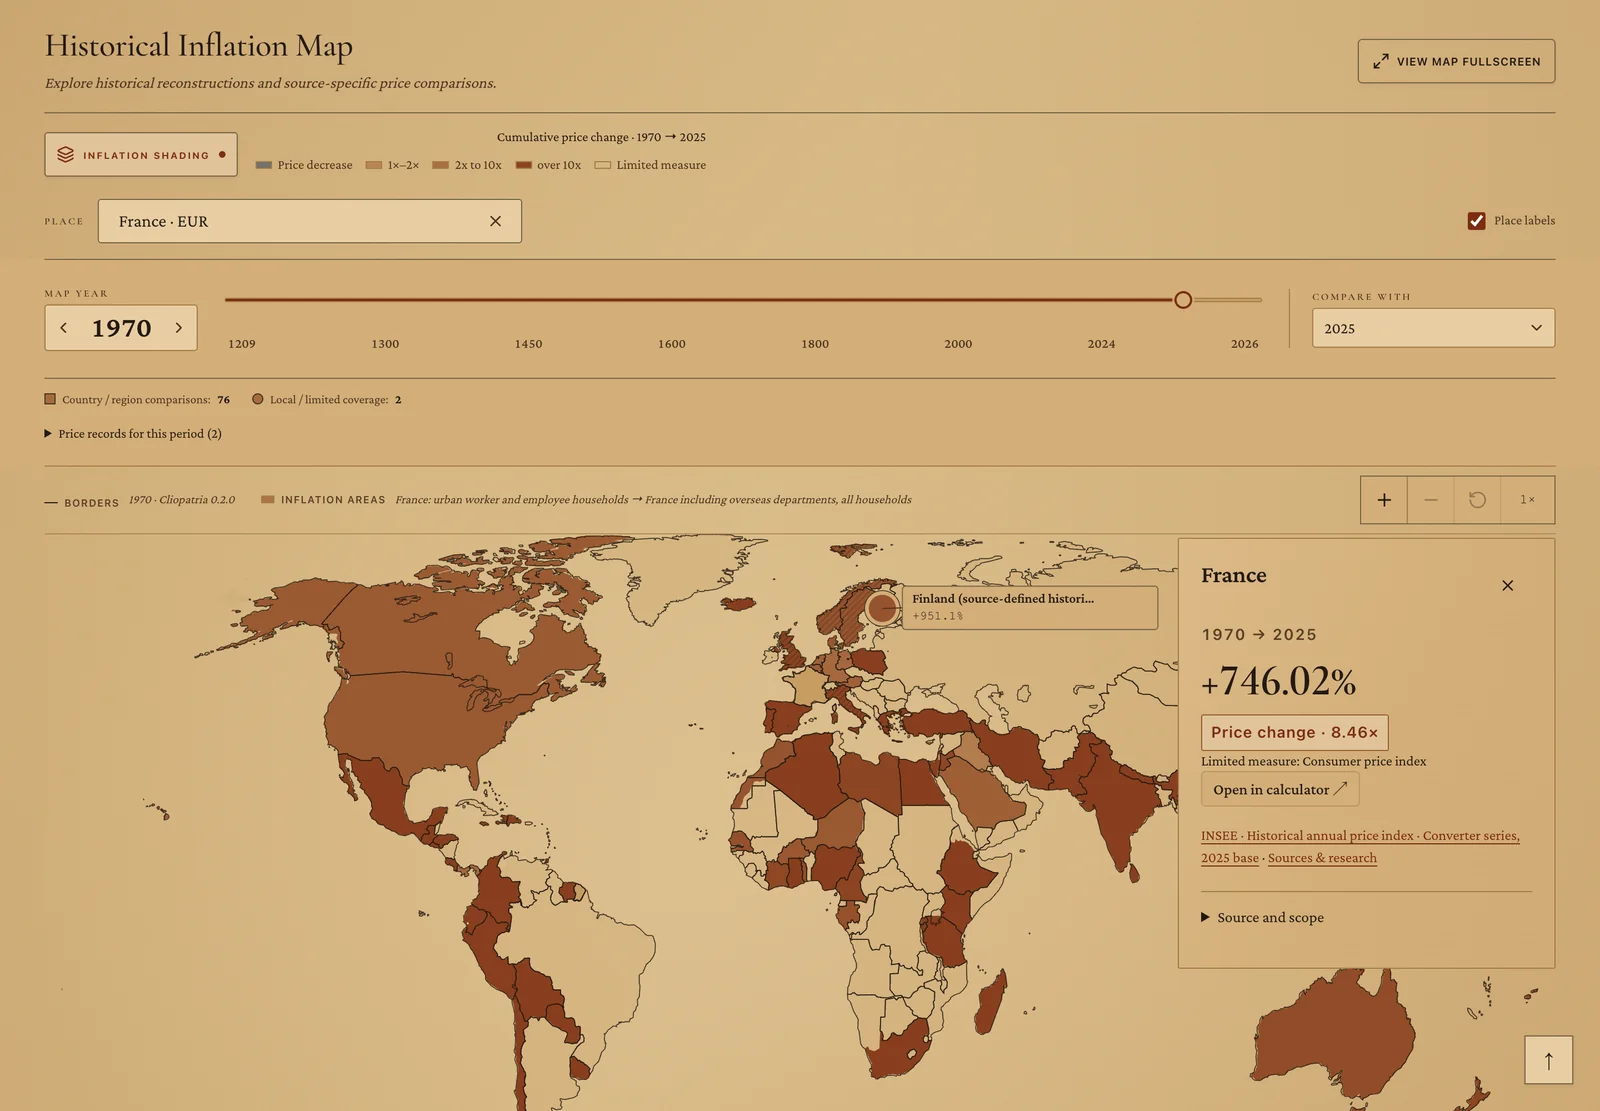Advance to next map year
The image size is (1600, 1111).
179,328
